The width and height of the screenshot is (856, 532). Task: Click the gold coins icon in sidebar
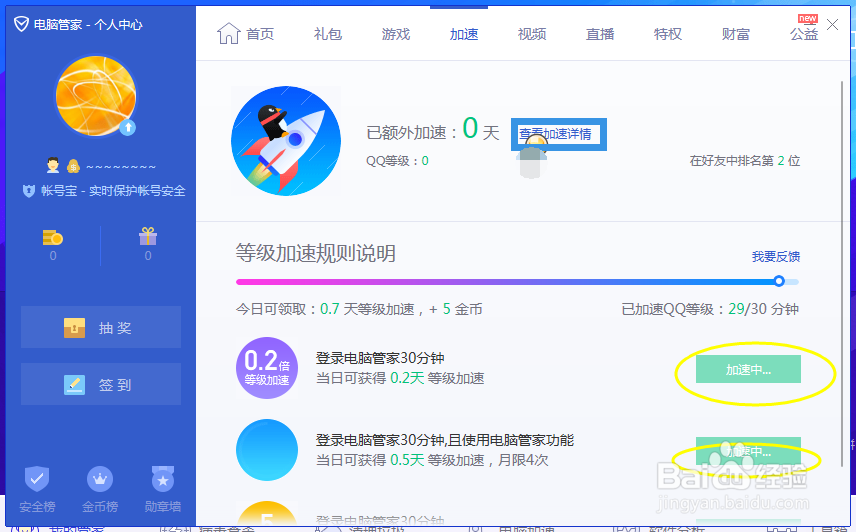coord(53,237)
